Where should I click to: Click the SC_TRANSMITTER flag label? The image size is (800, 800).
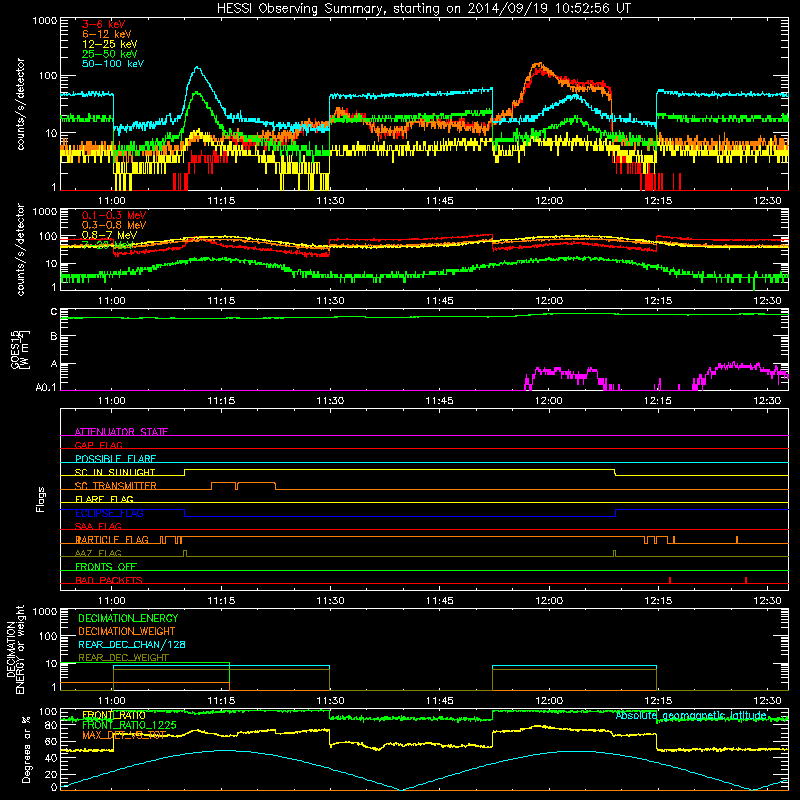115,486
